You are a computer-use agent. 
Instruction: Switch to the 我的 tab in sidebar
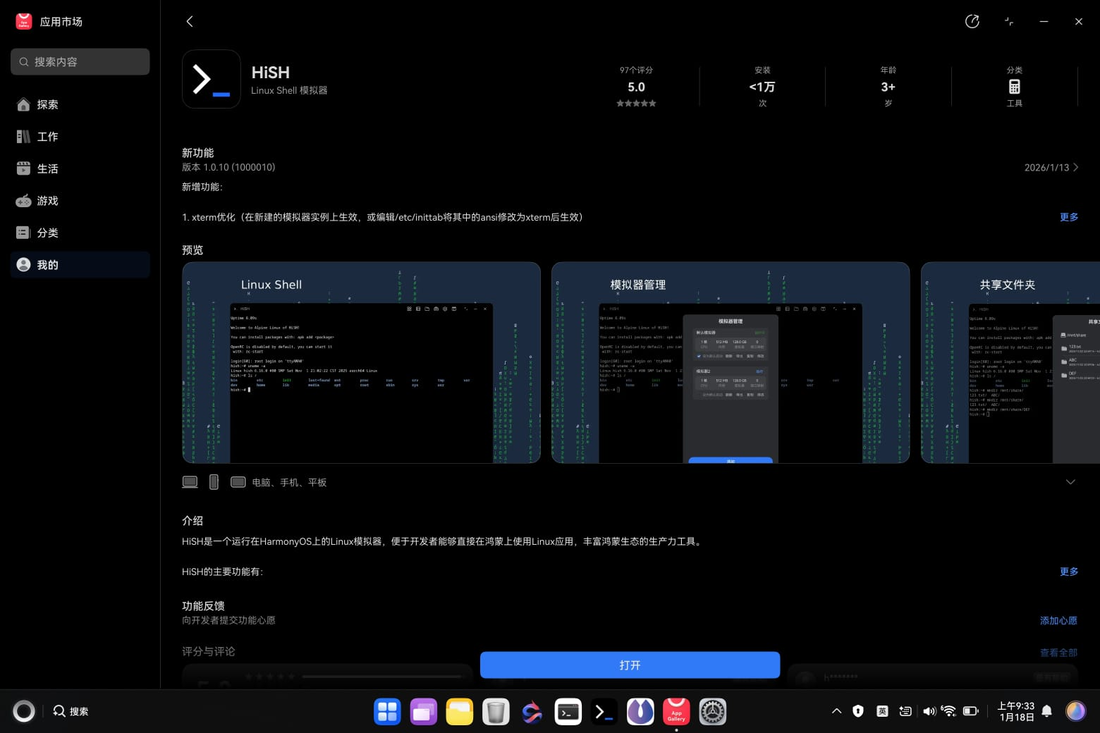click(x=46, y=264)
